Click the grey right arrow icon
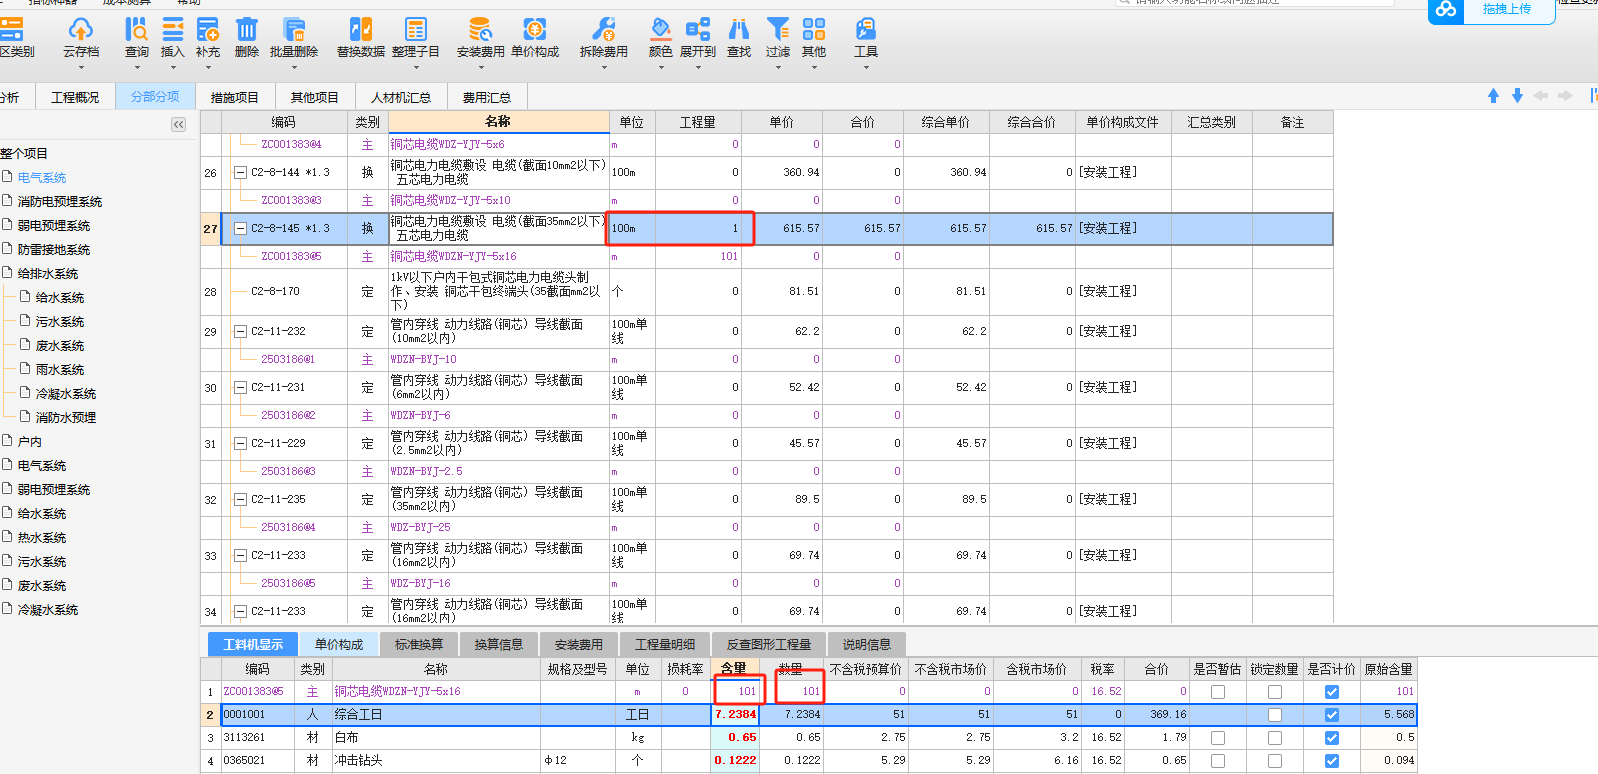The height and width of the screenshot is (774, 1598). tap(1565, 96)
